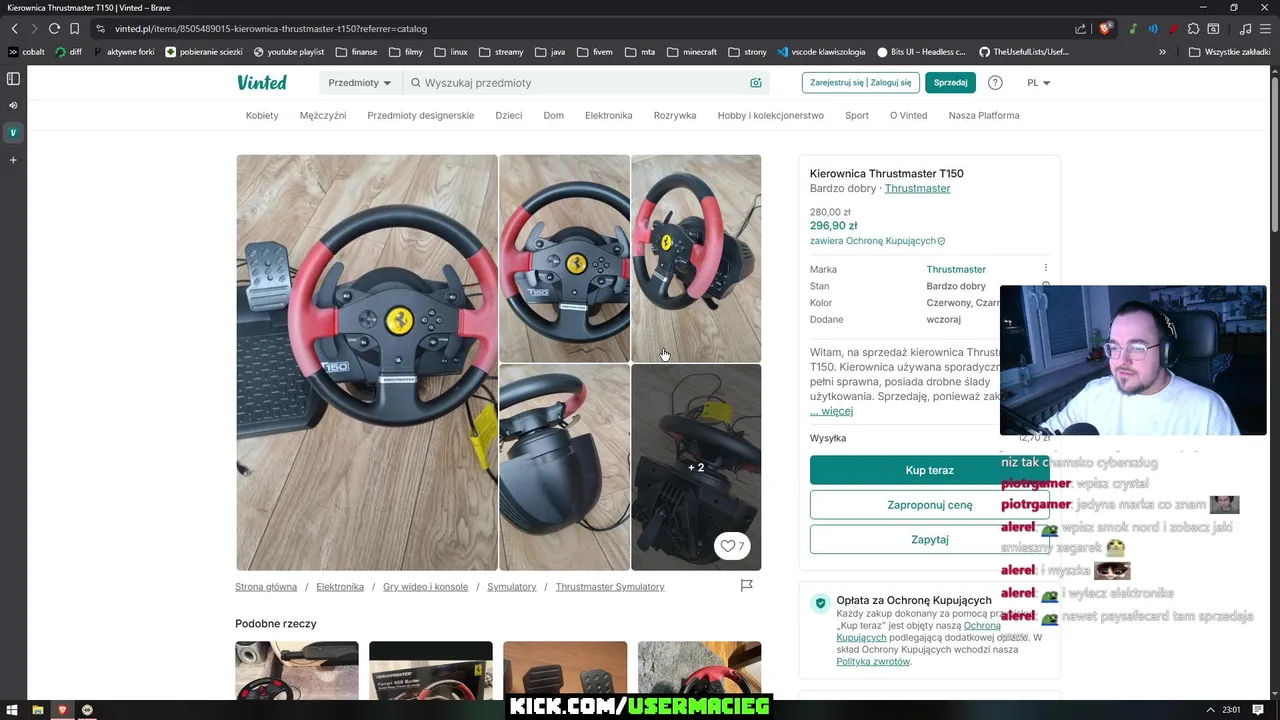Screen dimensions: 1280x720
Task: Open the Przedmioty designerskie menu
Action: coord(420,115)
